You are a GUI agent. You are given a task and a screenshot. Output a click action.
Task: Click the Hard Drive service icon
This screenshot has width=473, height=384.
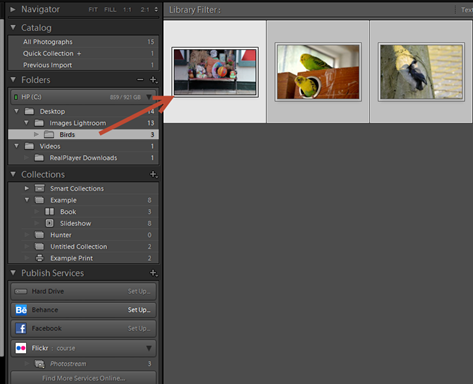tap(21, 291)
